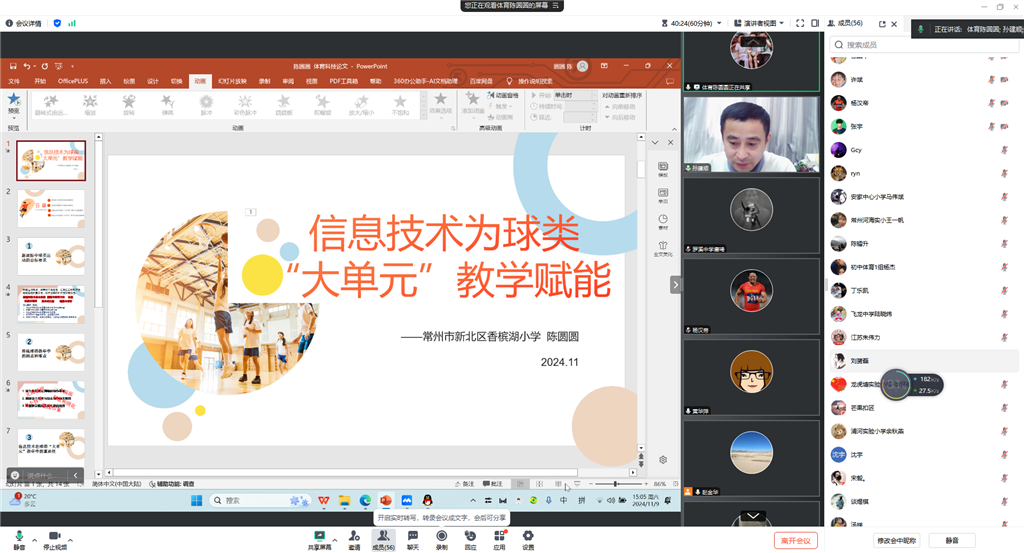Pop out the members panel
This screenshot has height=553, width=1024.
[x=882, y=24]
